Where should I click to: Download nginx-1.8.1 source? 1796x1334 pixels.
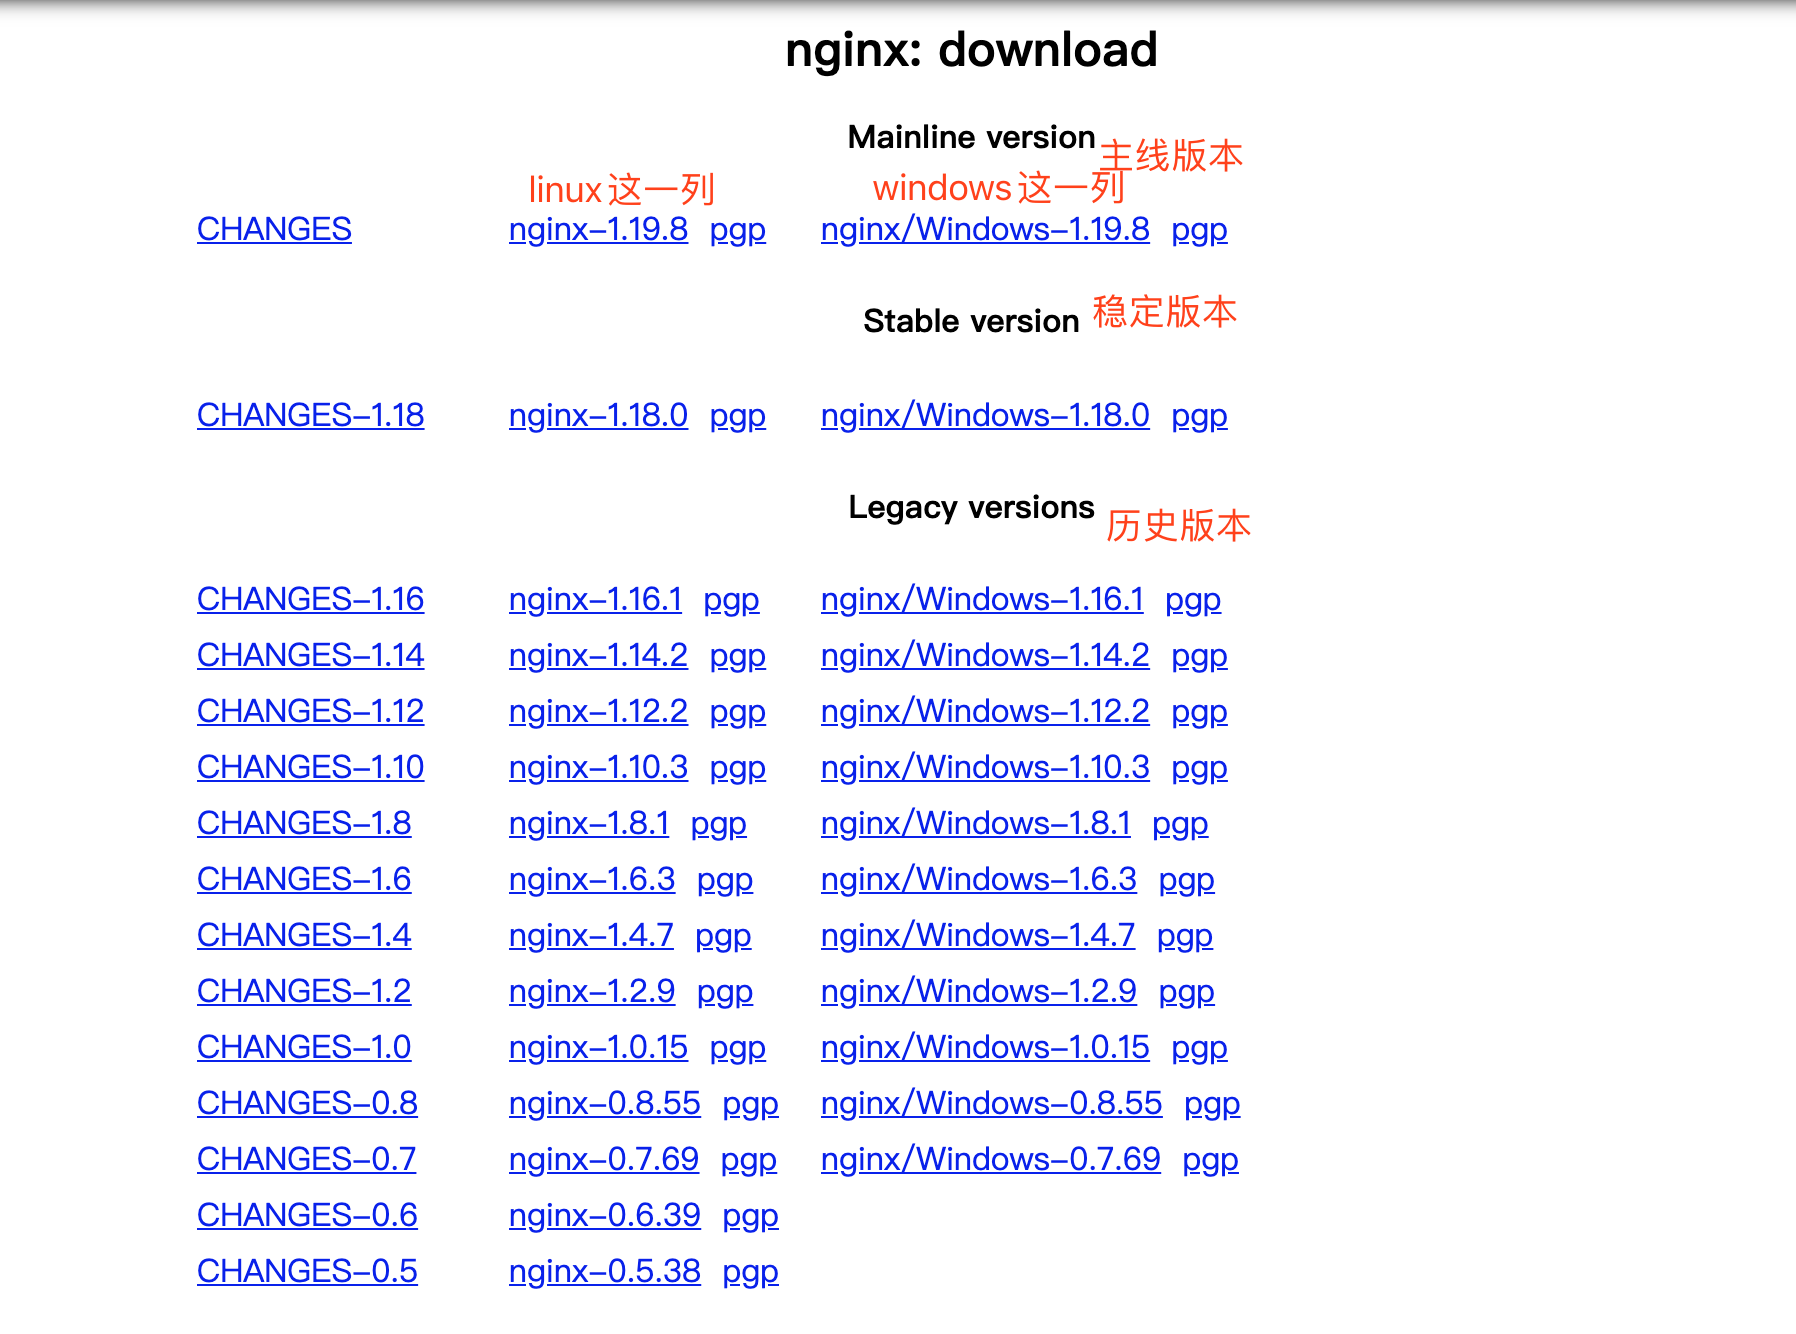(589, 823)
